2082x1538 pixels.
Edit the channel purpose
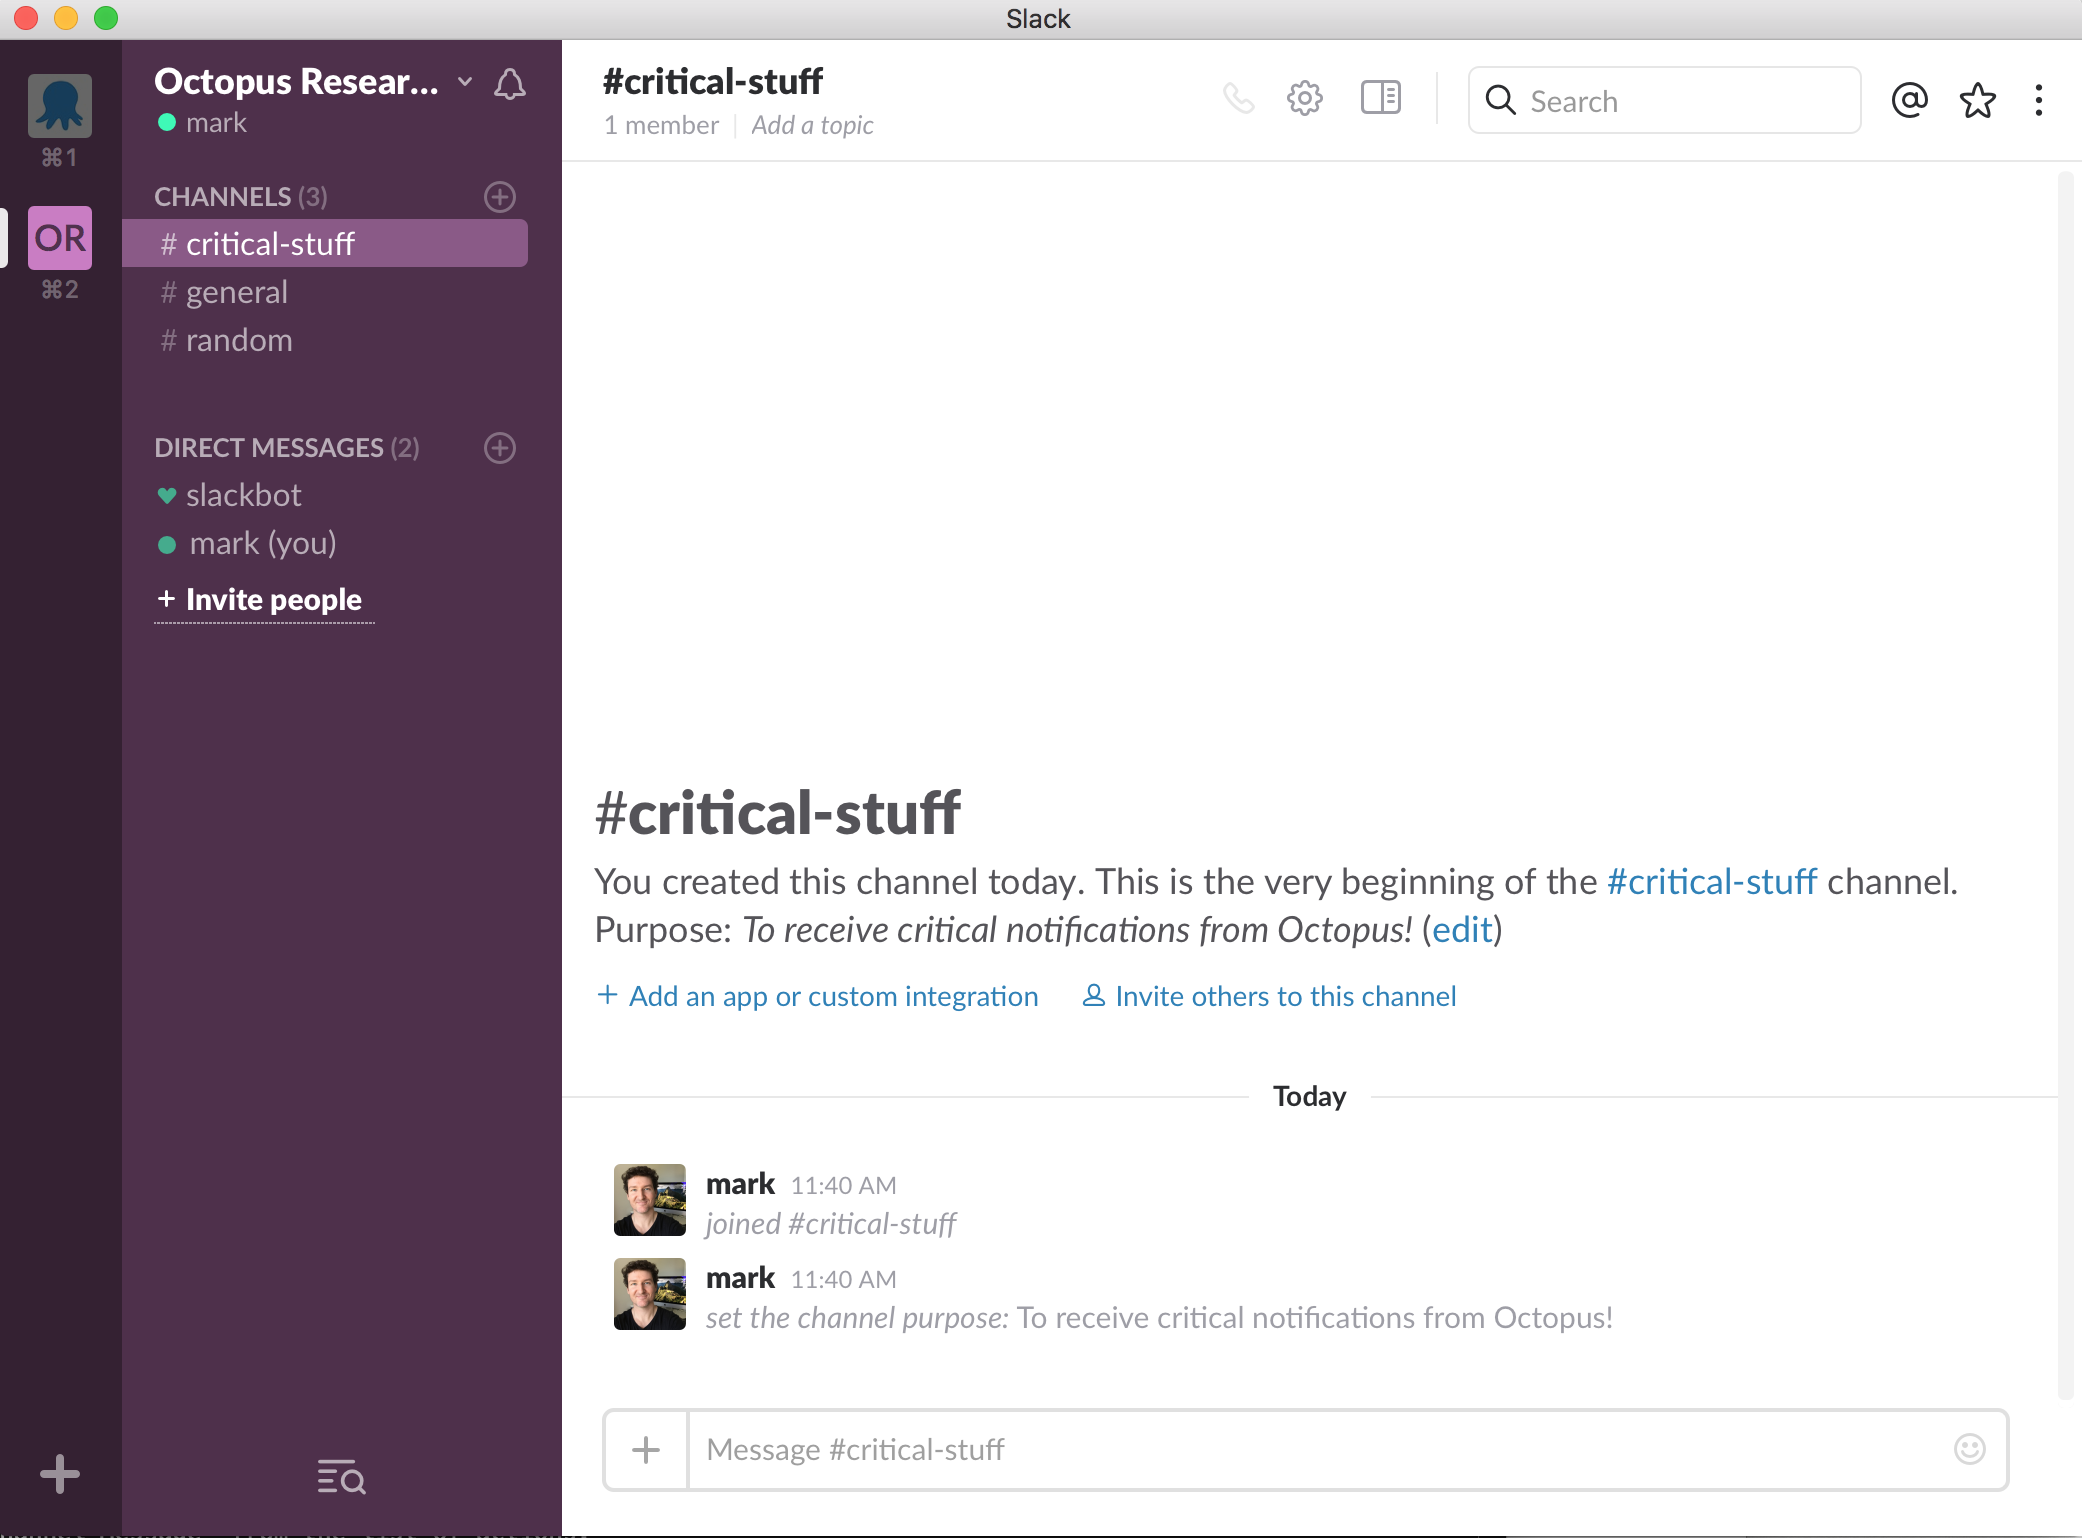coord(1461,929)
